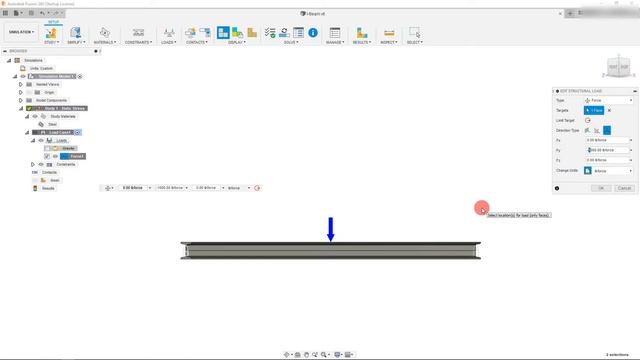The width and height of the screenshot is (640, 360).
Task: Click Change Units icon in dialog
Action: click(588, 171)
